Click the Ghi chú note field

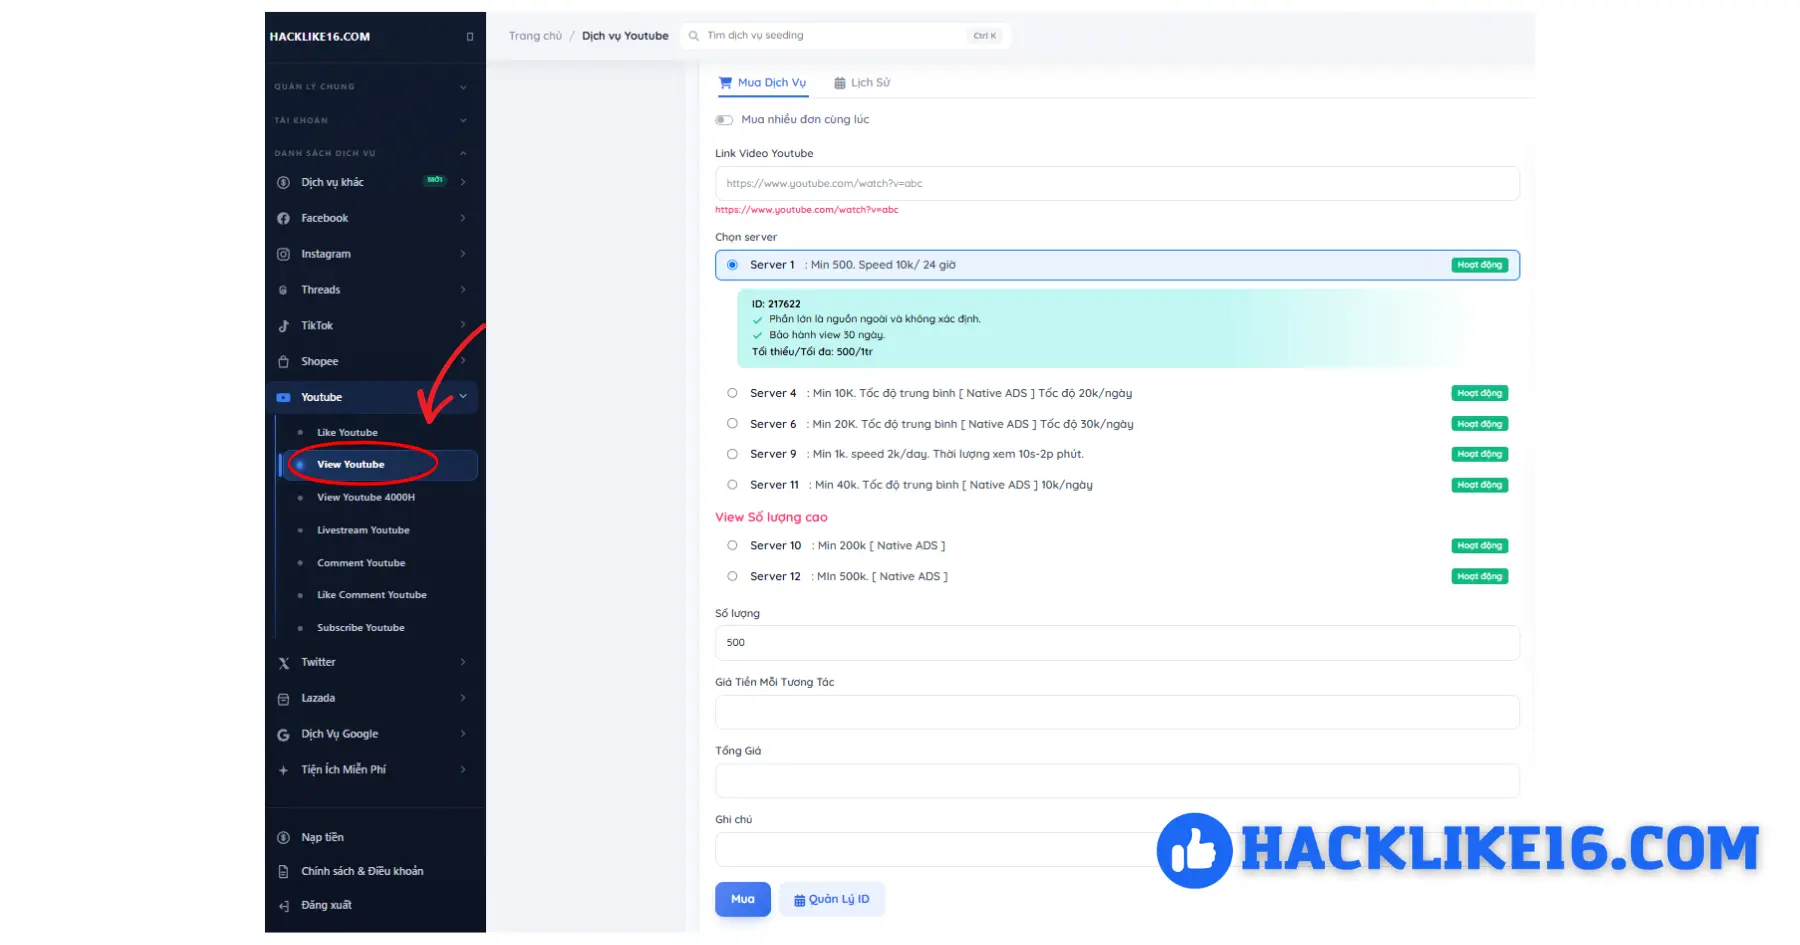(x=1117, y=850)
